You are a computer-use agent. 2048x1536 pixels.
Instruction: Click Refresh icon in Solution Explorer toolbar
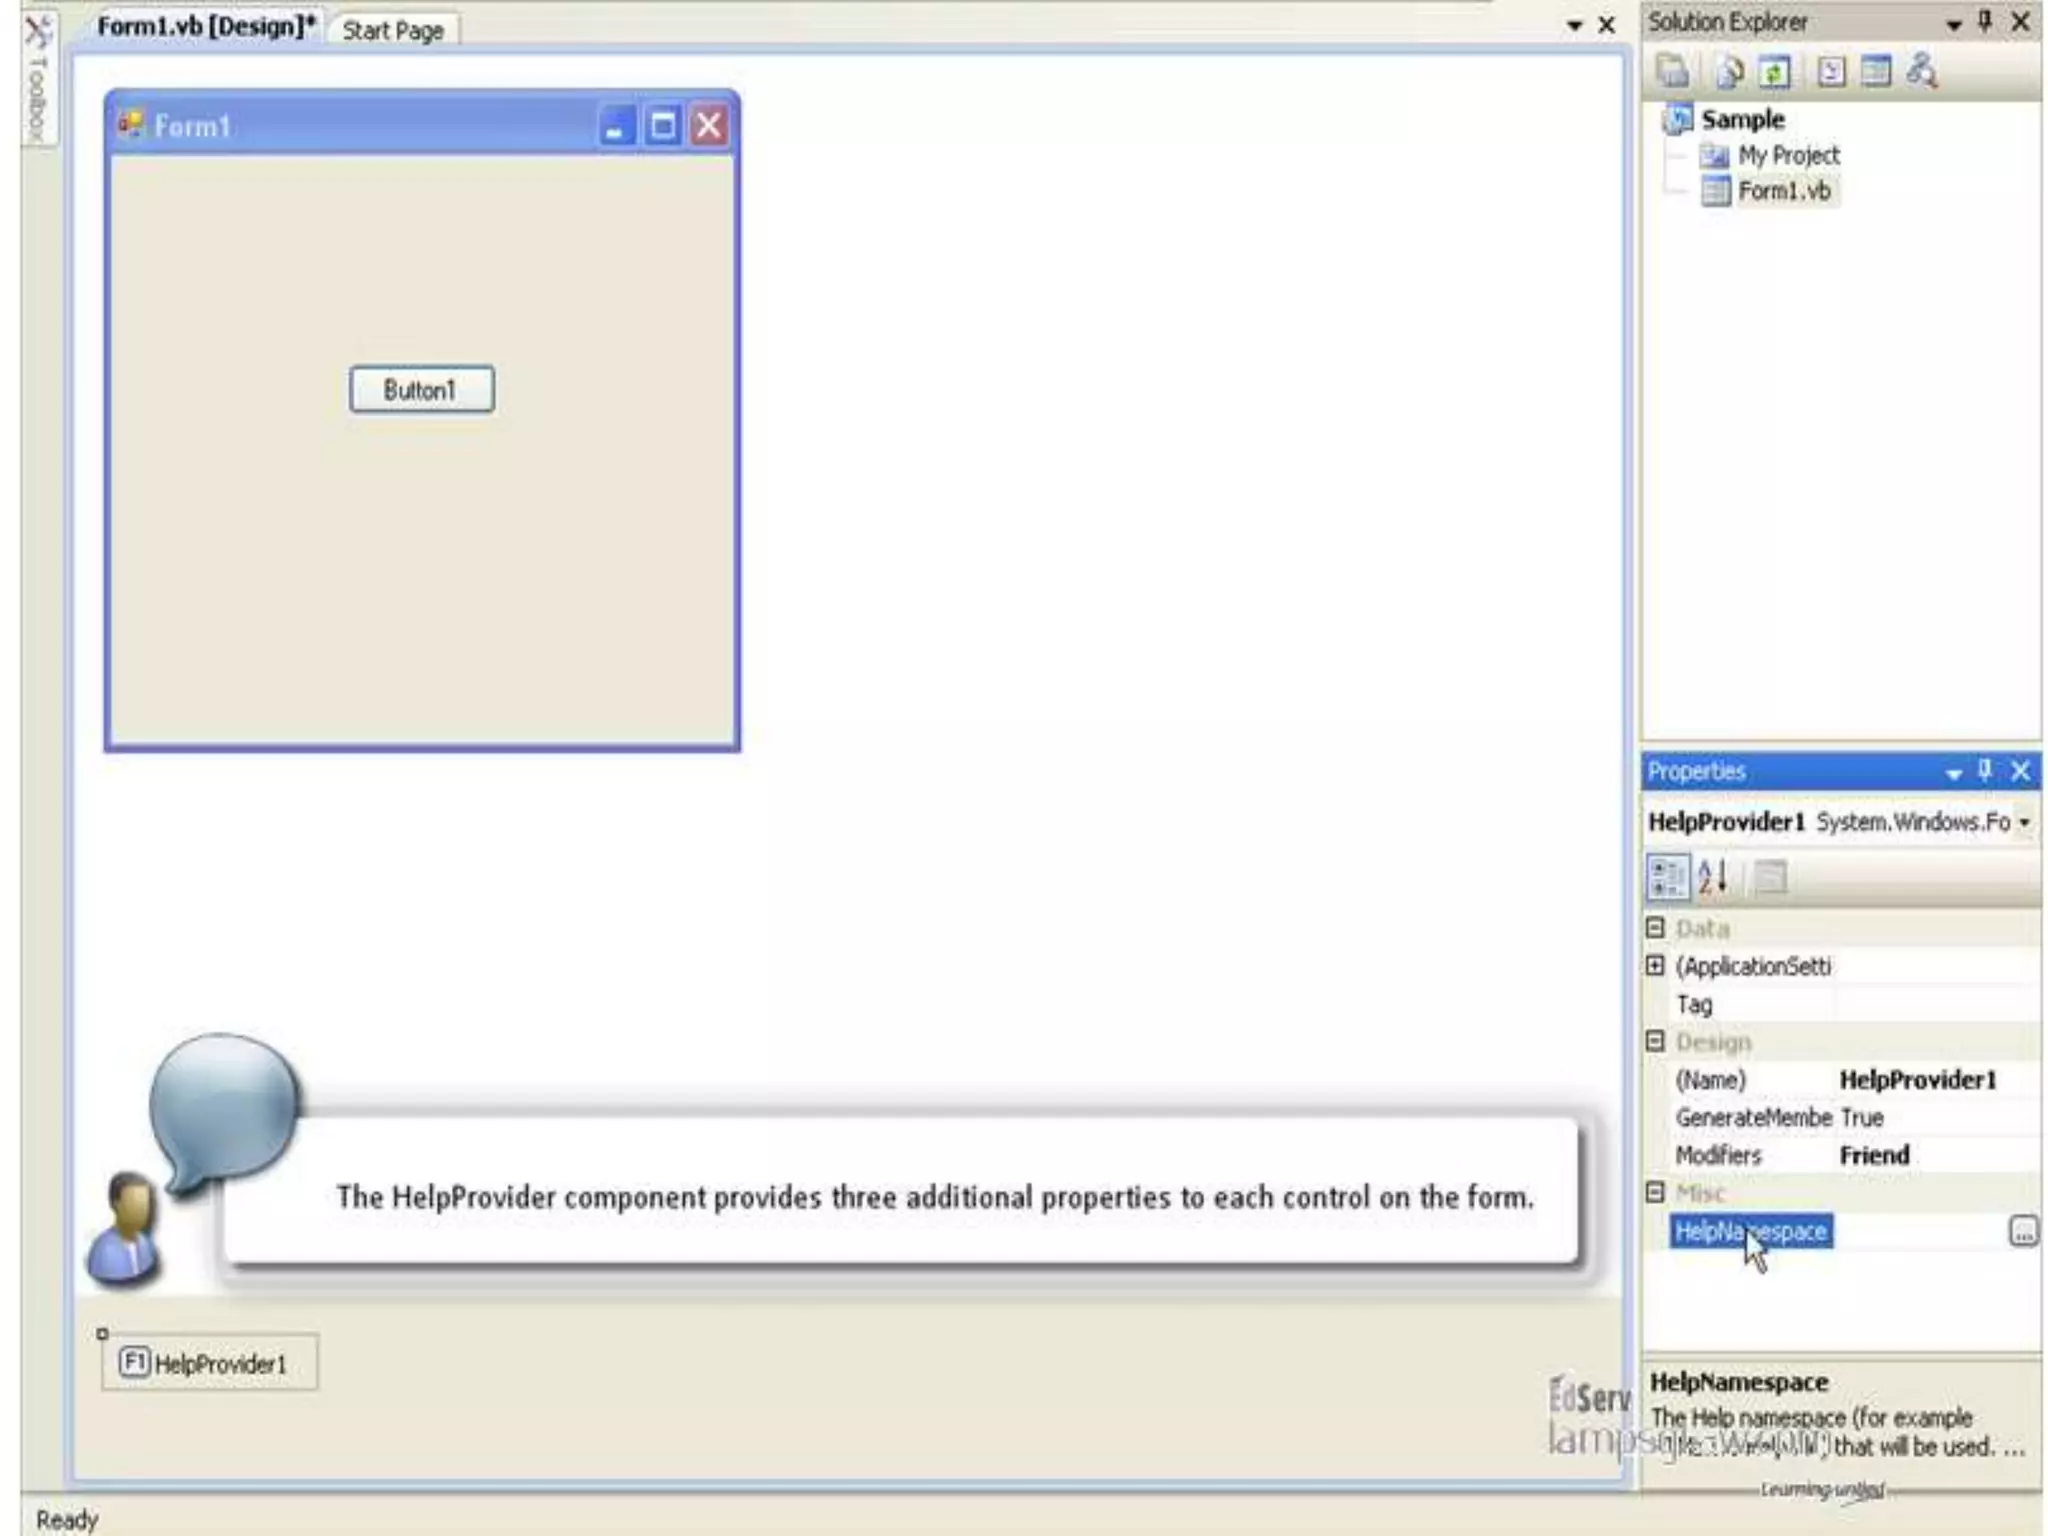(1775, 71)
